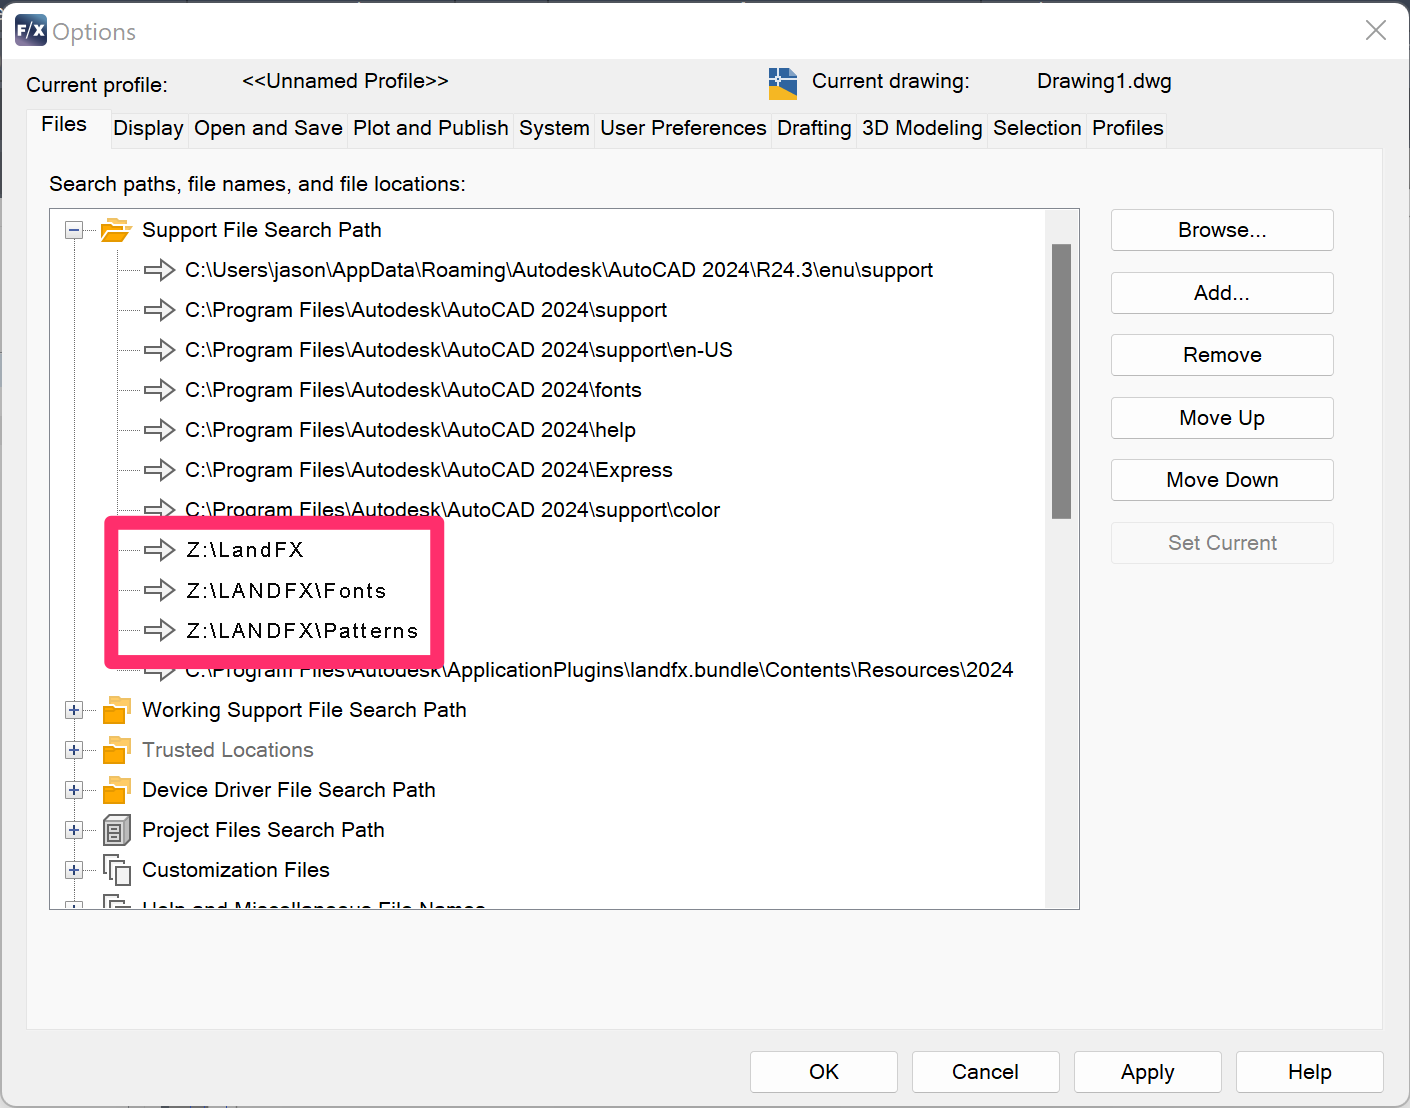1410x1108 pixels.
Task: Open Help from the dialog footer
Action: point(1309,1072)
